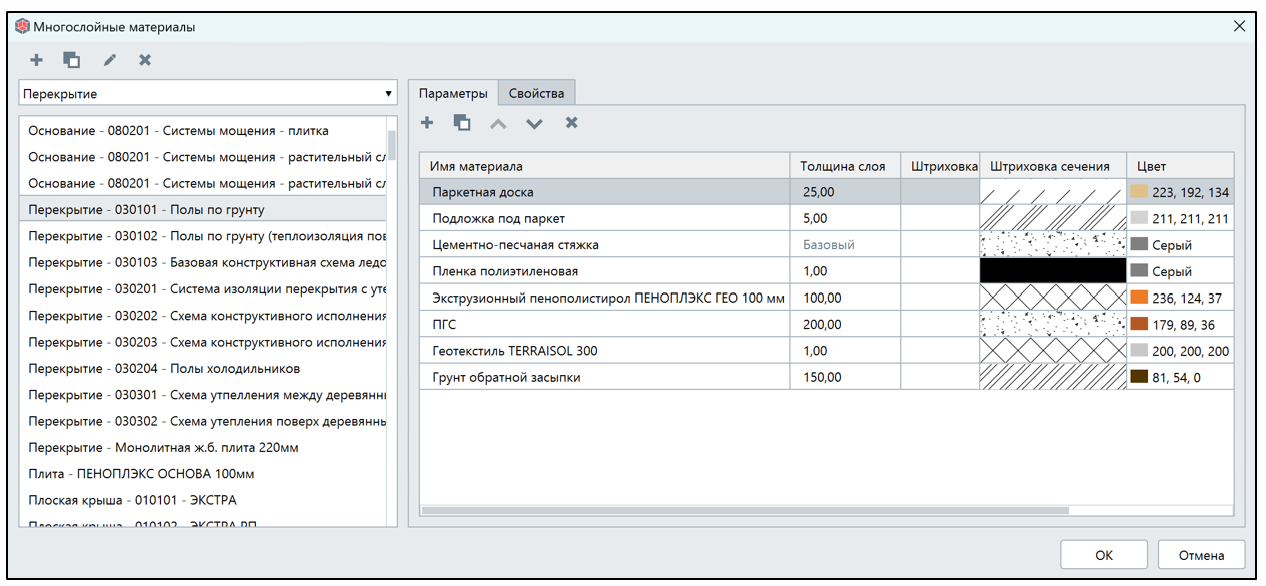Viewport: 1266px width, 586px height.
Task: Open color swatch 223, 192, 134 of Паркетная доска
Action: pos(1139,192)
